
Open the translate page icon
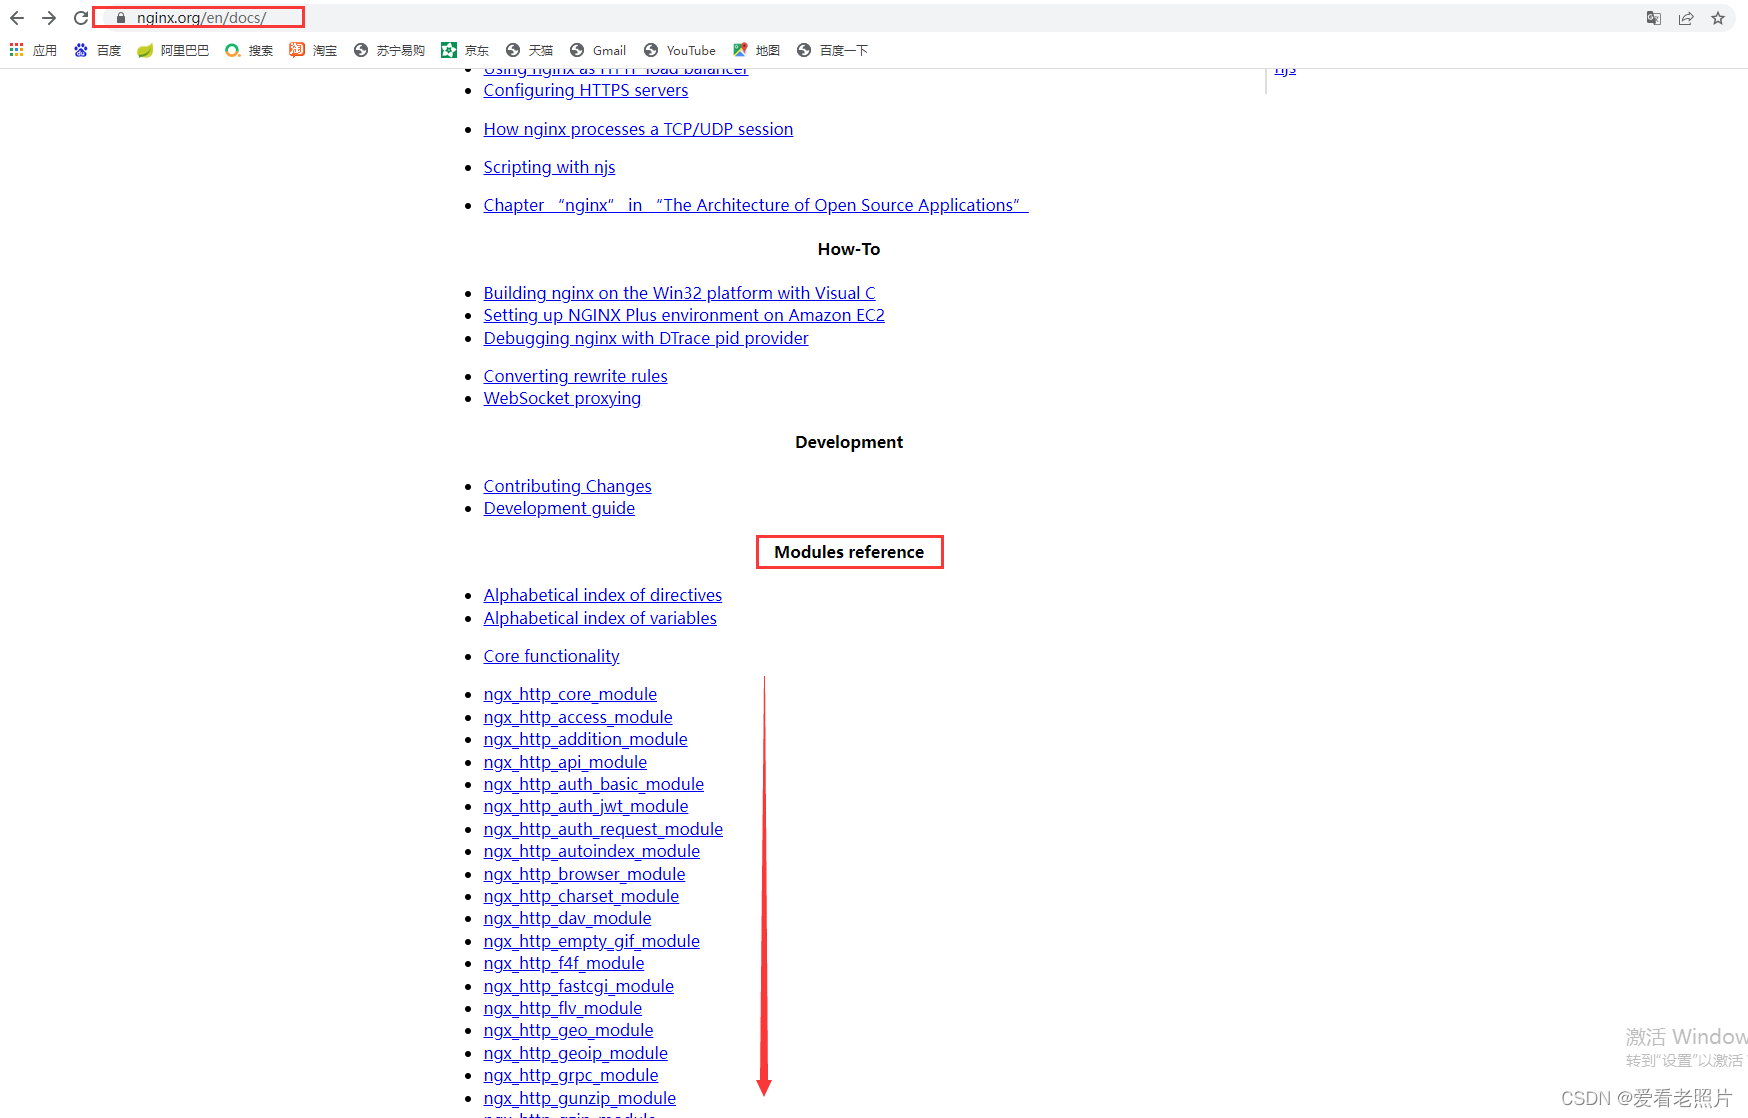click(x=1654, y=18)
